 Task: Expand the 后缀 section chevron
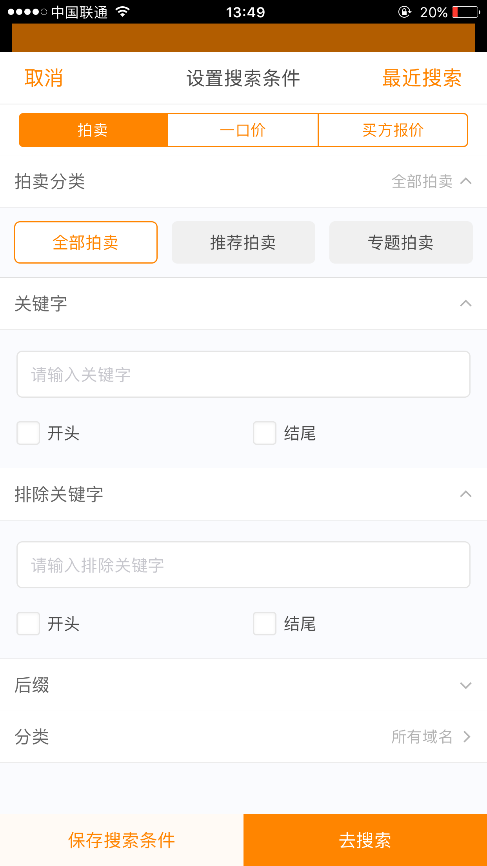pos(465,685)
